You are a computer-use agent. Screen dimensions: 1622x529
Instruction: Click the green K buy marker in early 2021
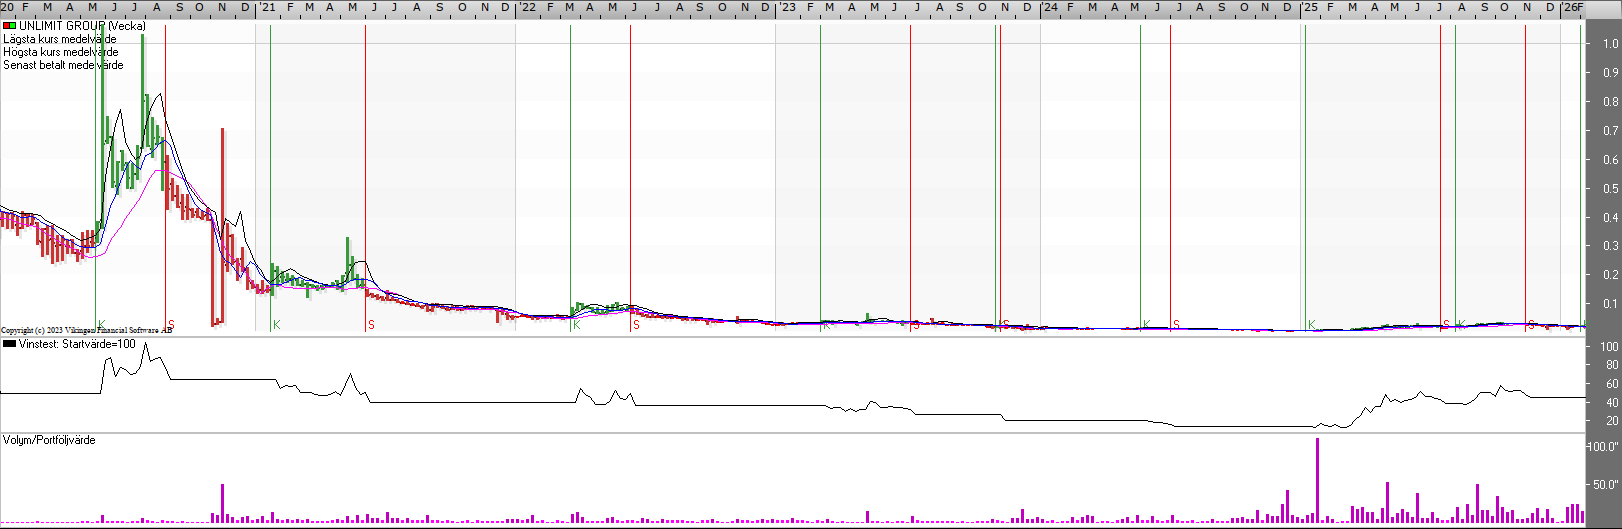(276, 325)
